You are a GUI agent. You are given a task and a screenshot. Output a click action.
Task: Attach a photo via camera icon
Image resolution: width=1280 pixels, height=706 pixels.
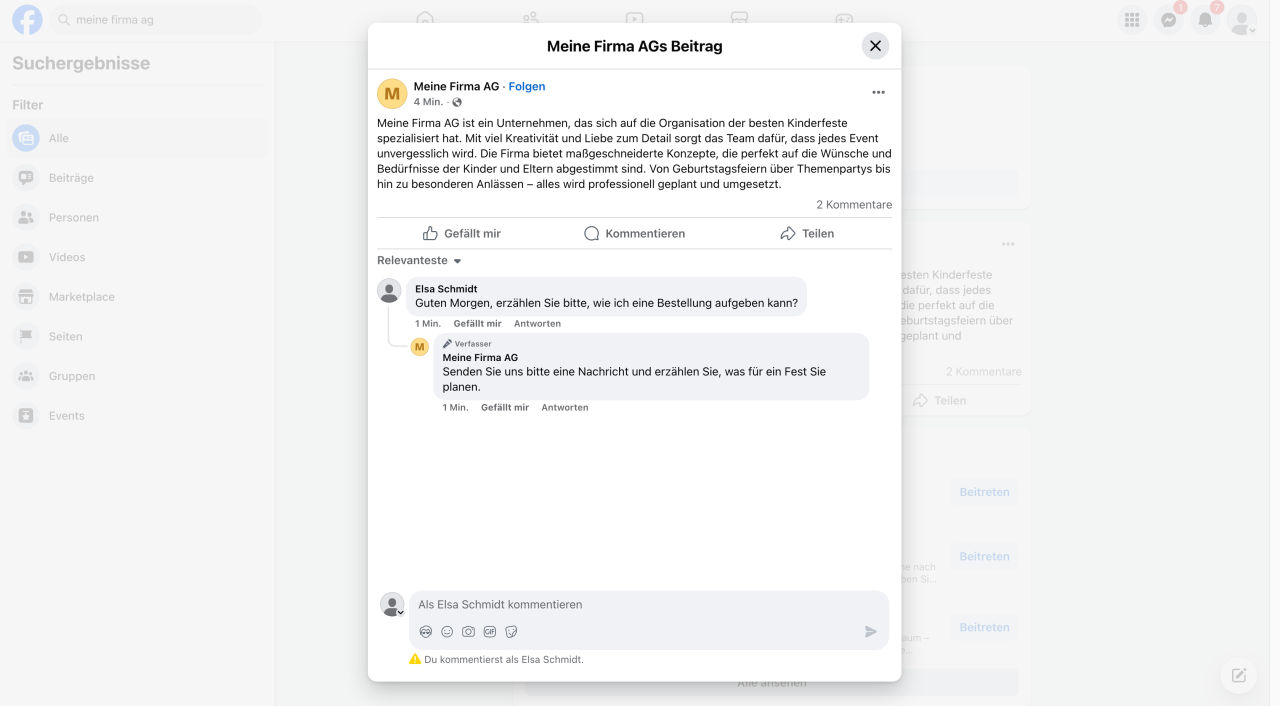(x=468, y=632)
